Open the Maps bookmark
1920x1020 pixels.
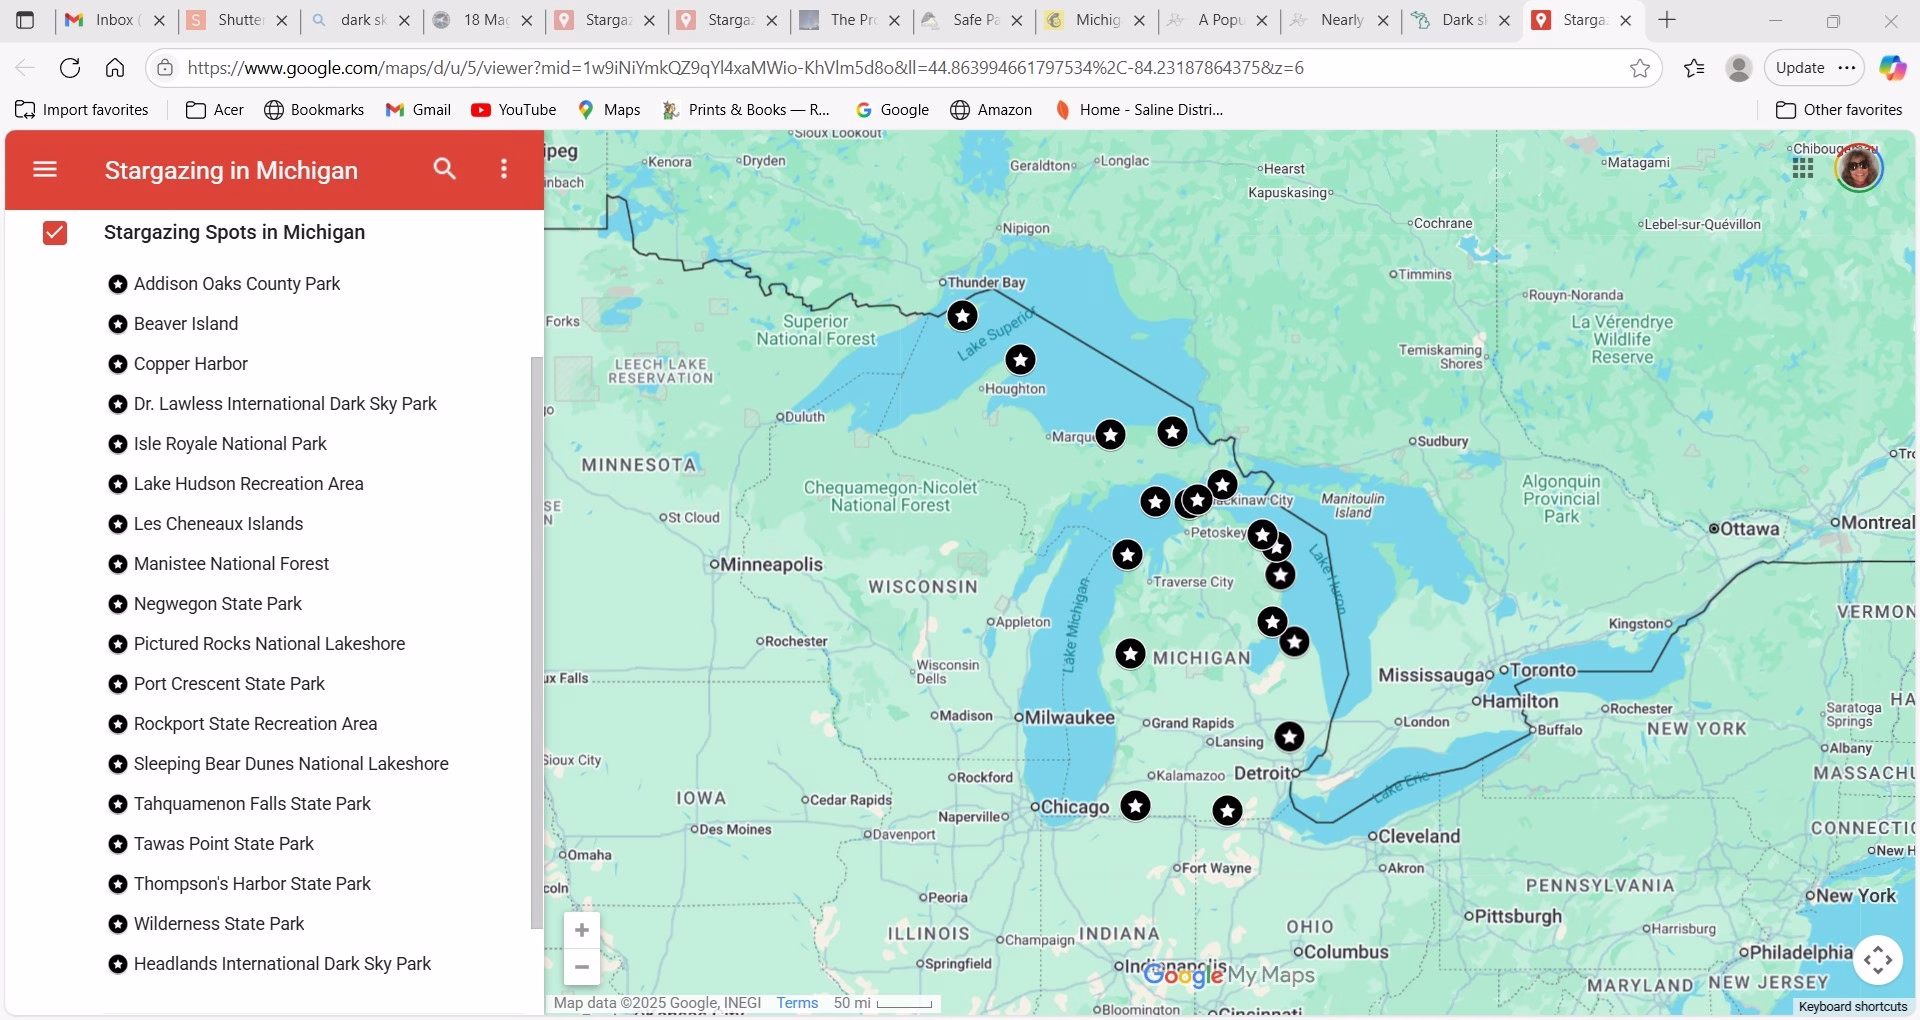(609, 110)
